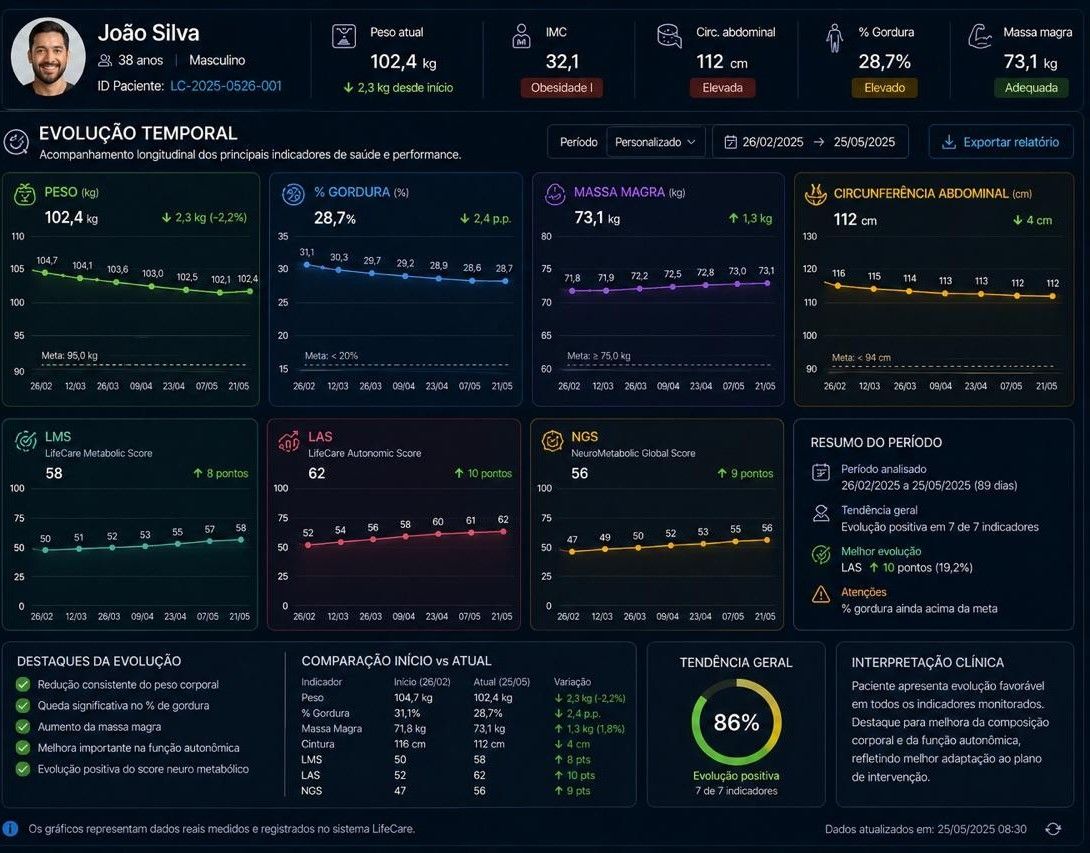Click '% gordura ainda acima da meta' text
This screenshot has height=853, width=1090.
click(919, 608)
